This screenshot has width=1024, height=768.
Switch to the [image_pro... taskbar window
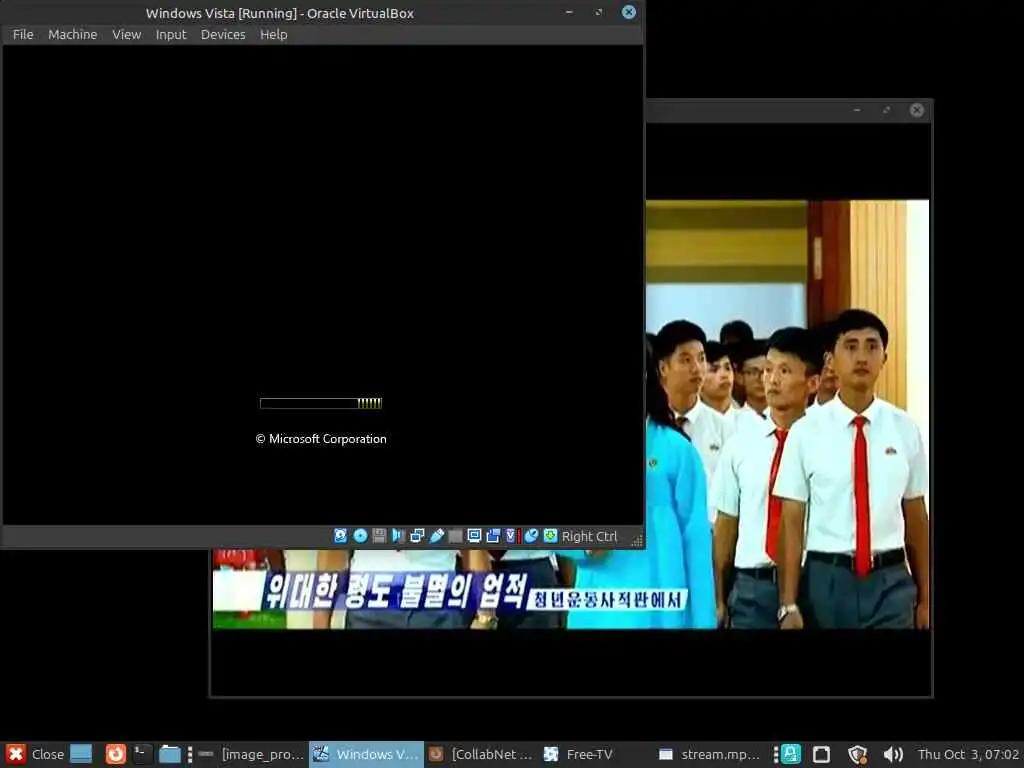[x=251, y=754]
